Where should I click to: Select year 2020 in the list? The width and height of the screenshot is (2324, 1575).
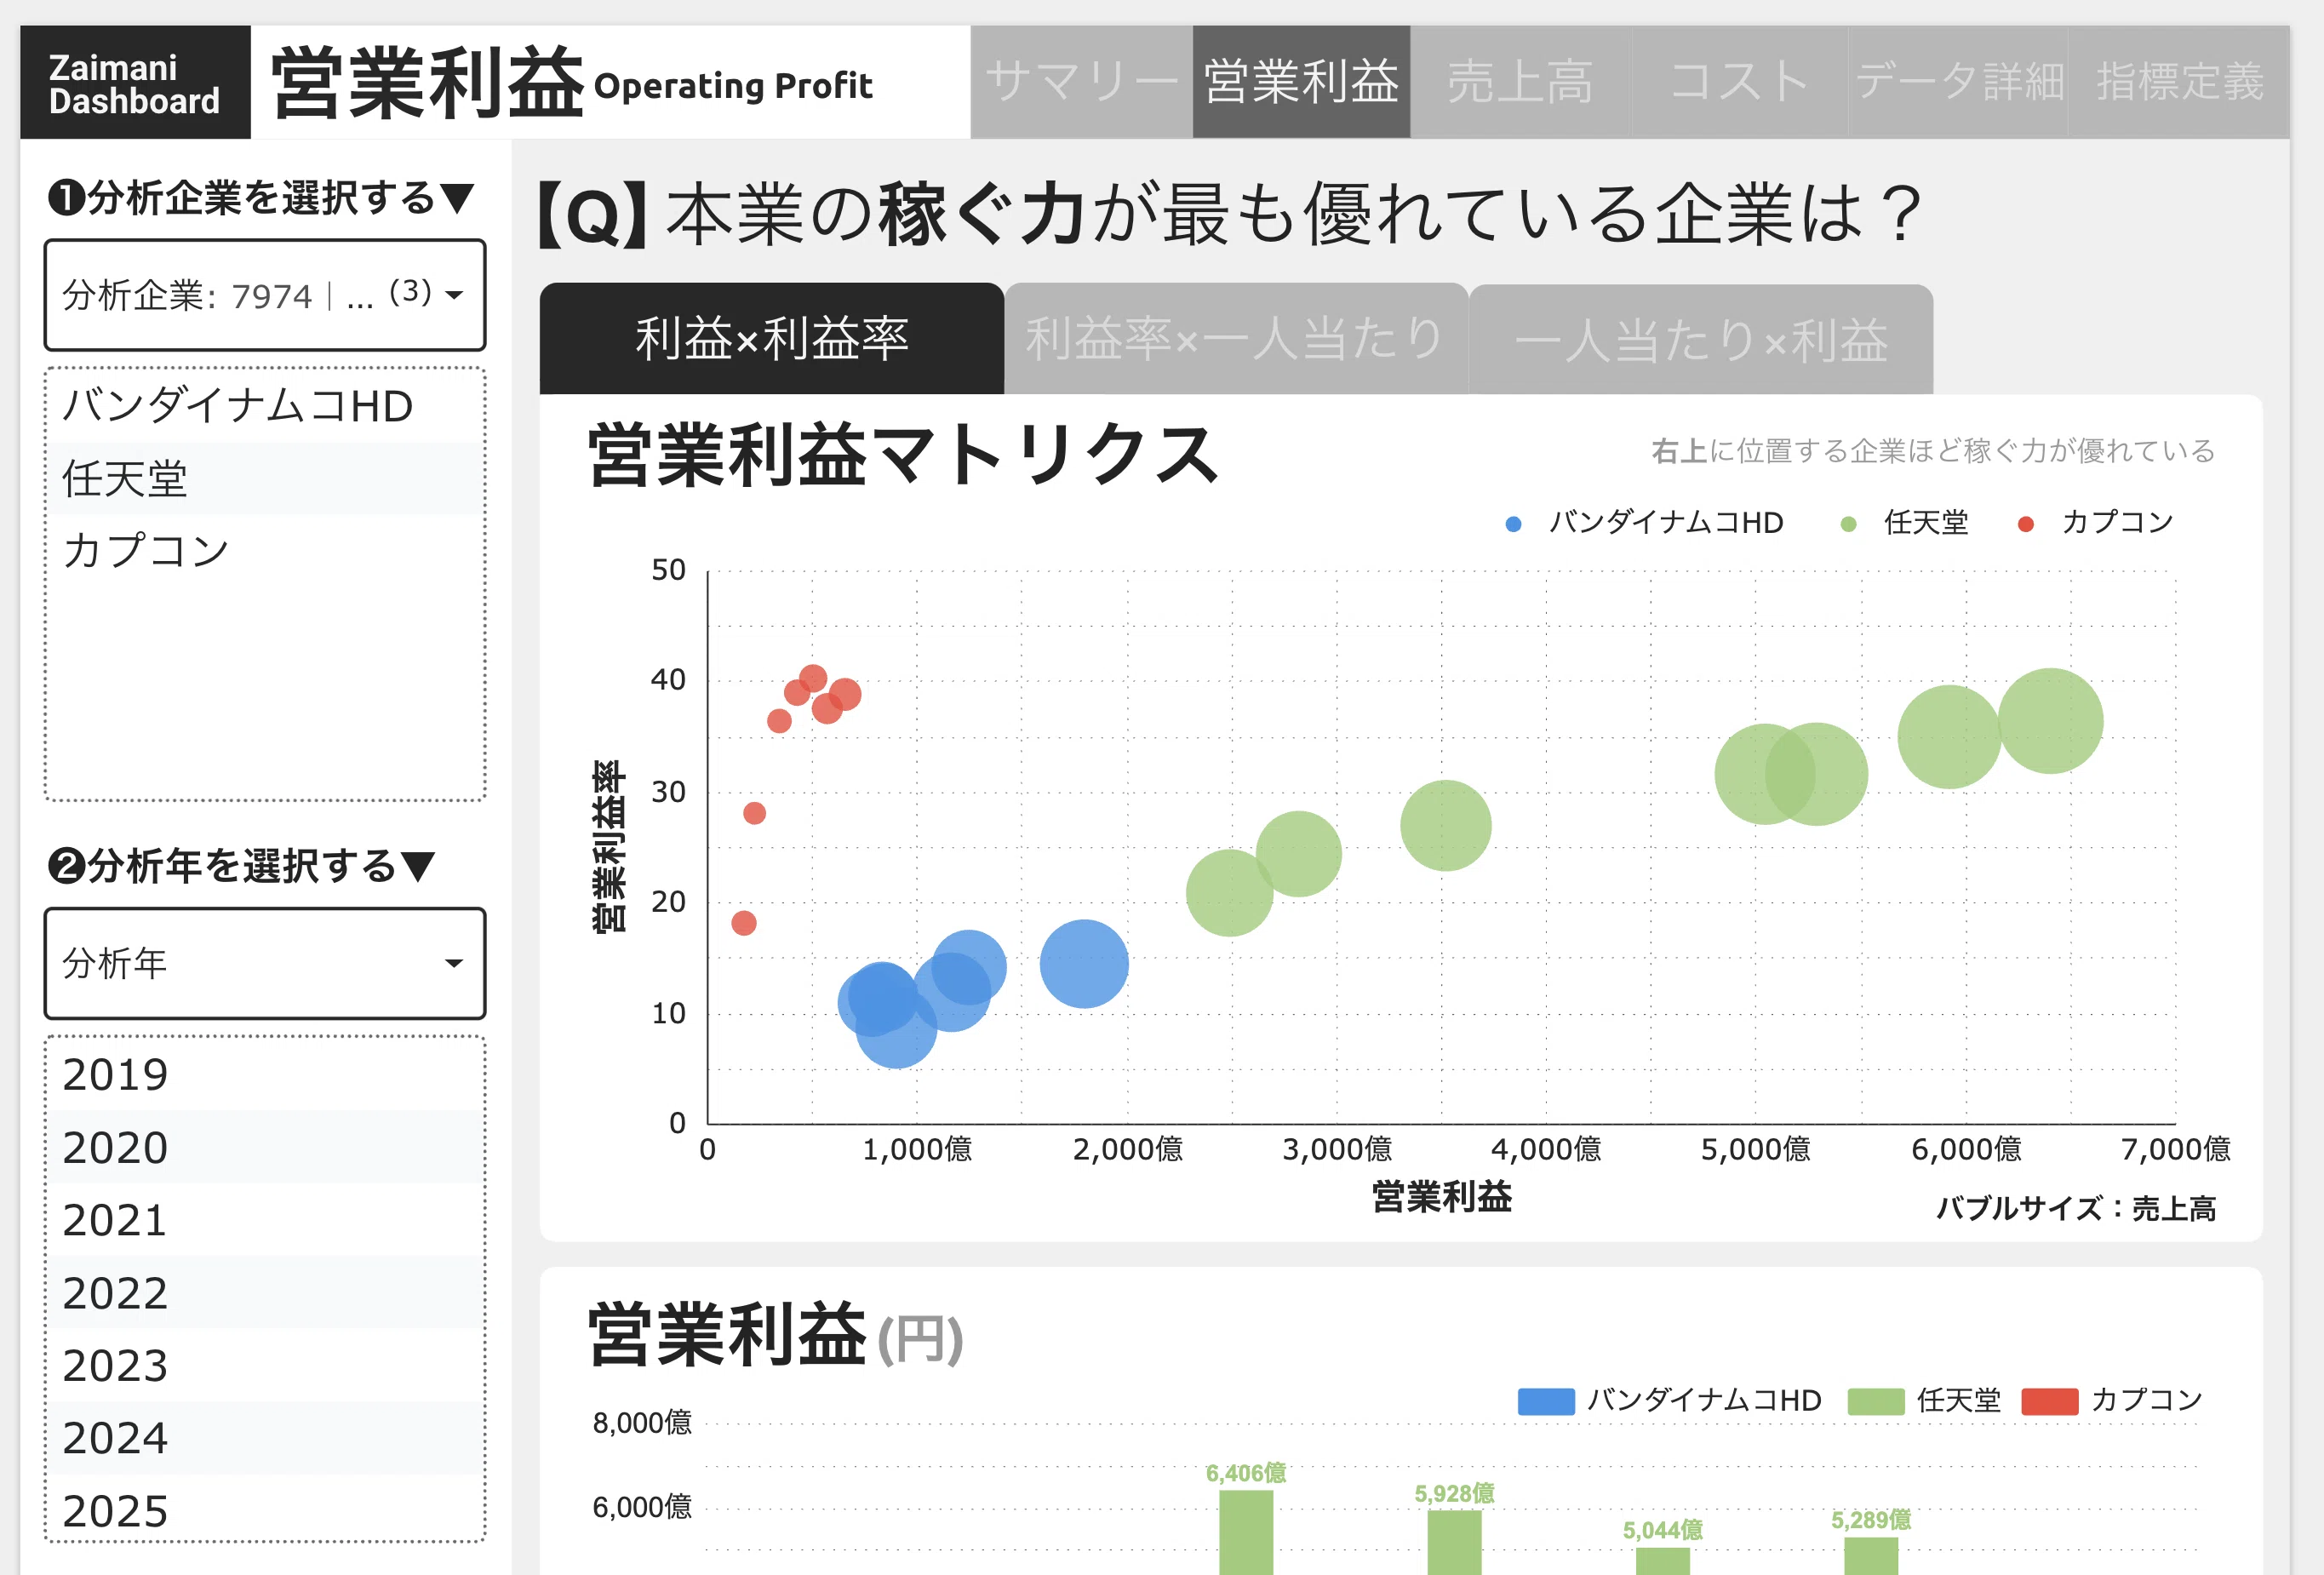[x=265, y=1147]
